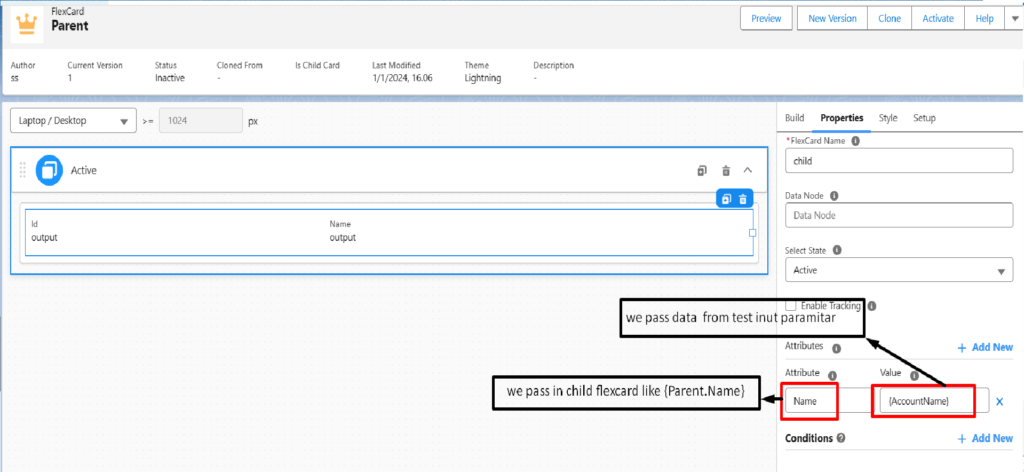Select the child card resize handle square
This screenshot has width=1024, height=472.
point(752,232)
